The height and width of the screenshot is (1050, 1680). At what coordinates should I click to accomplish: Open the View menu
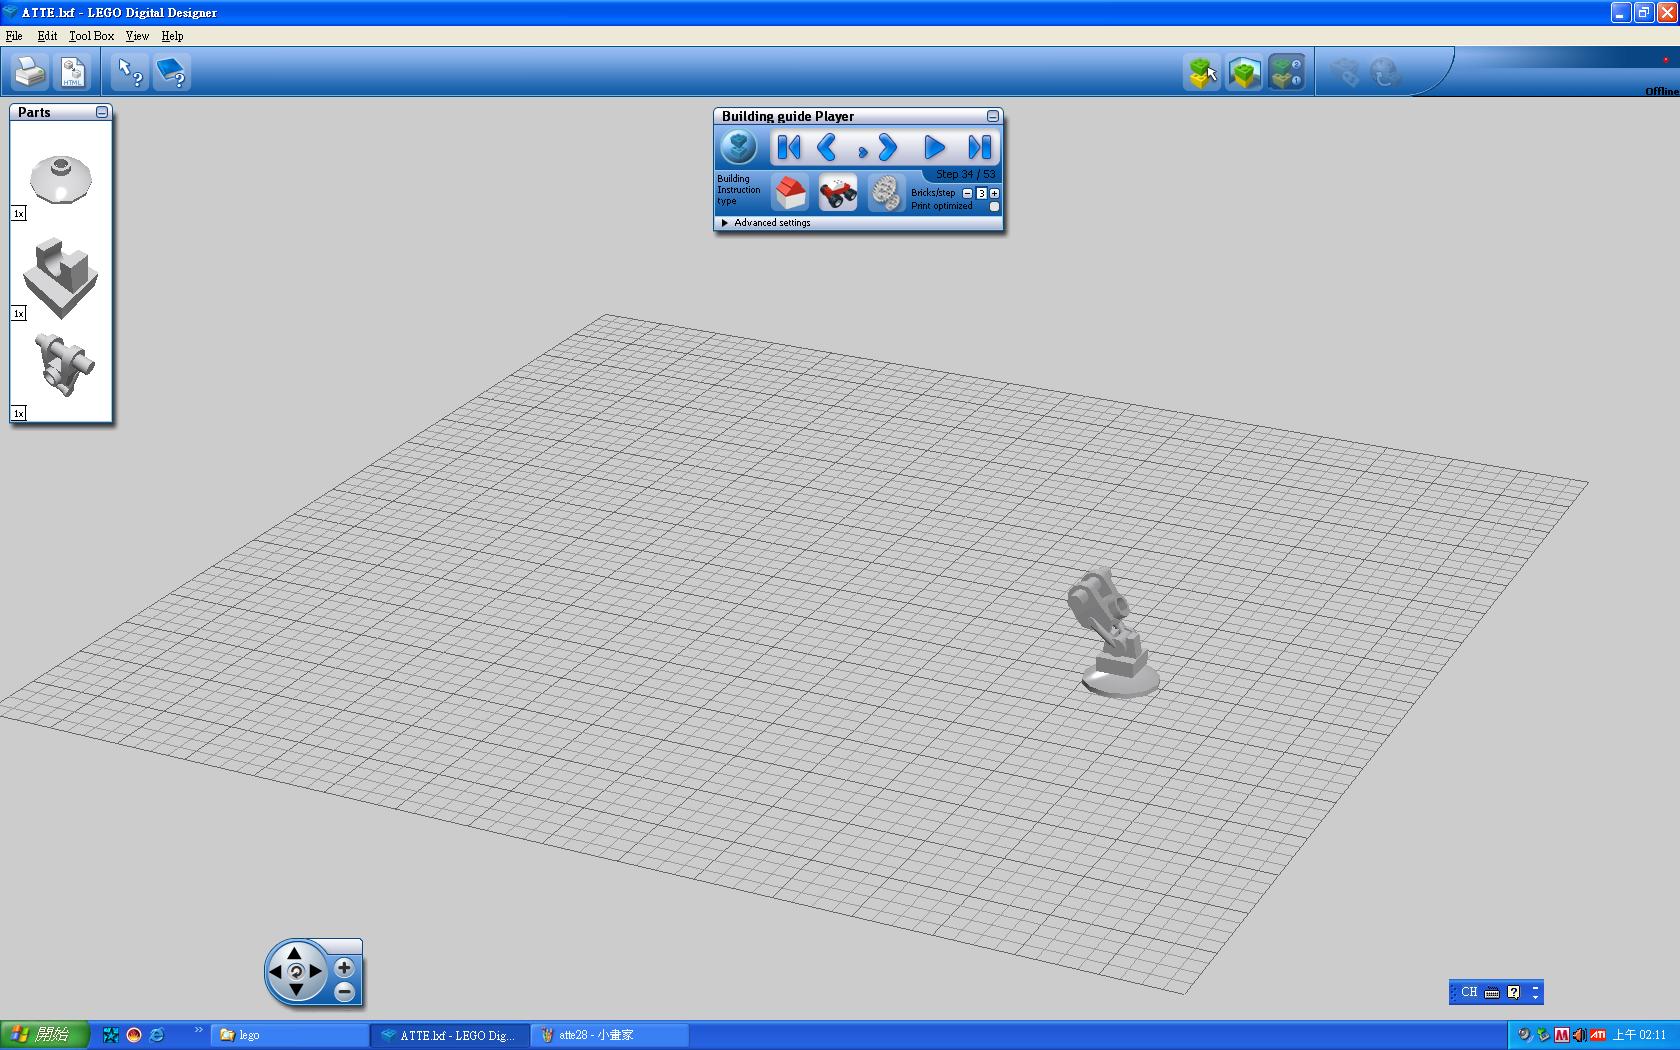(137, 36)
